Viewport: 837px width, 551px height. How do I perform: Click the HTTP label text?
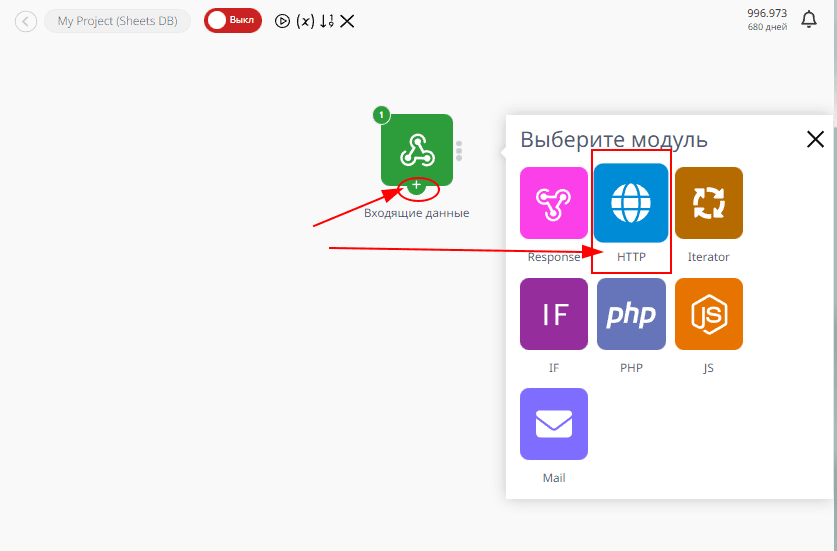click(x=631, y=257)
